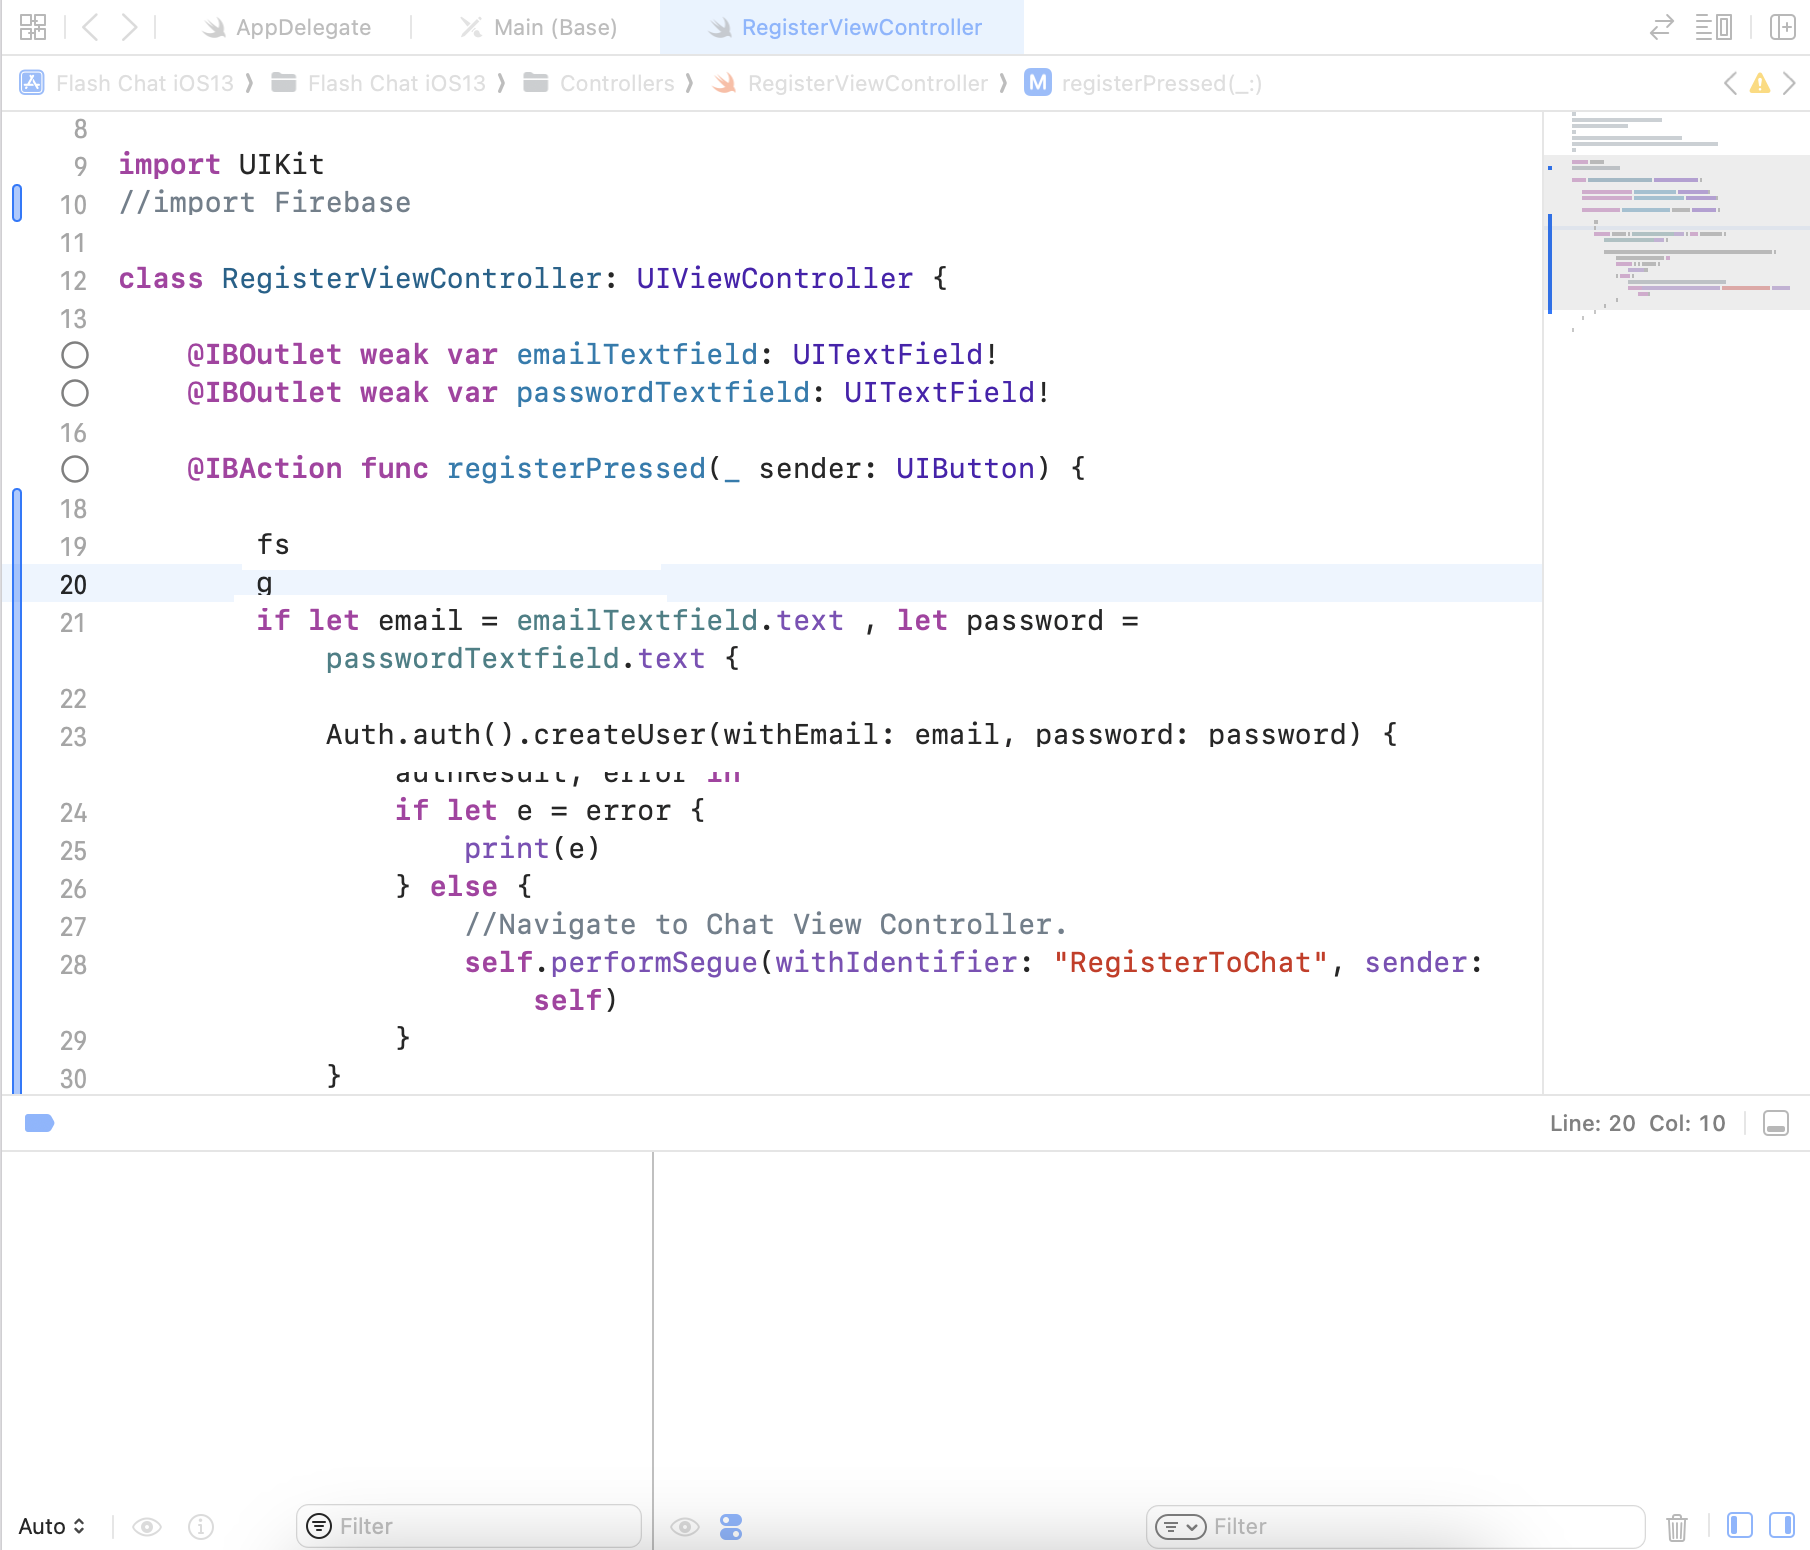Click the variables view Quick Look eye
This screenshot has width=1810, height=1550.
click(x=147, y=1526)
